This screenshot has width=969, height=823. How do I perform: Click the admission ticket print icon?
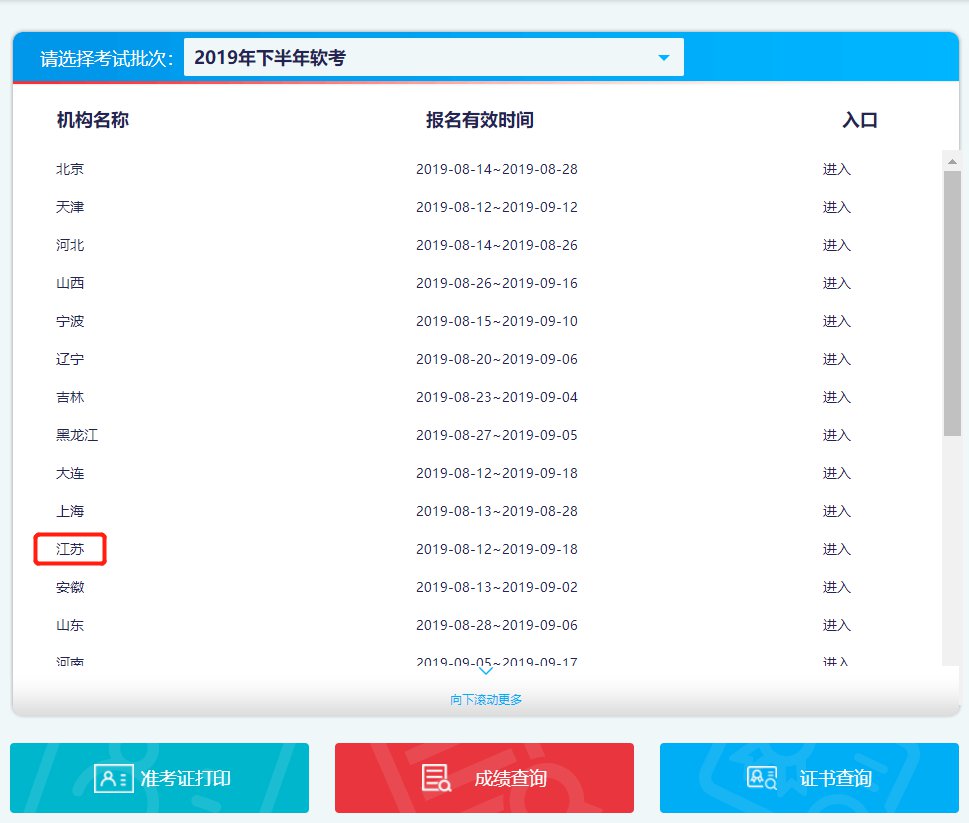pos(113,778)
